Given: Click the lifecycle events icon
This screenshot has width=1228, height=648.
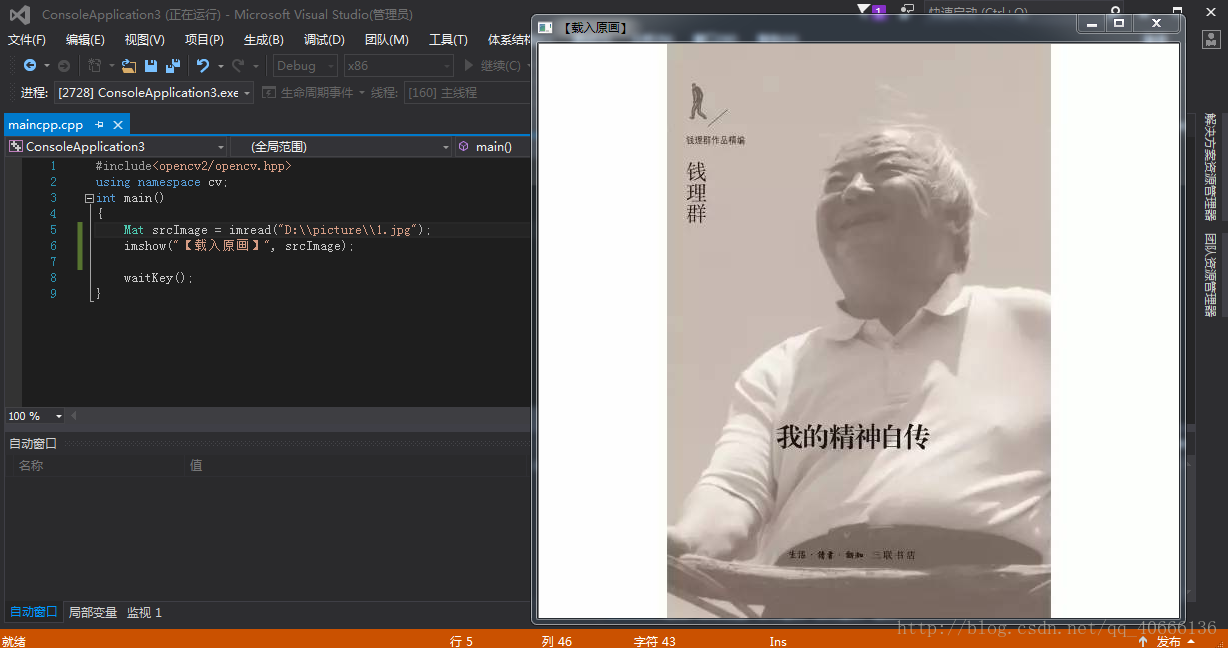Looking at the screenshot, I should tap(269, 92).
